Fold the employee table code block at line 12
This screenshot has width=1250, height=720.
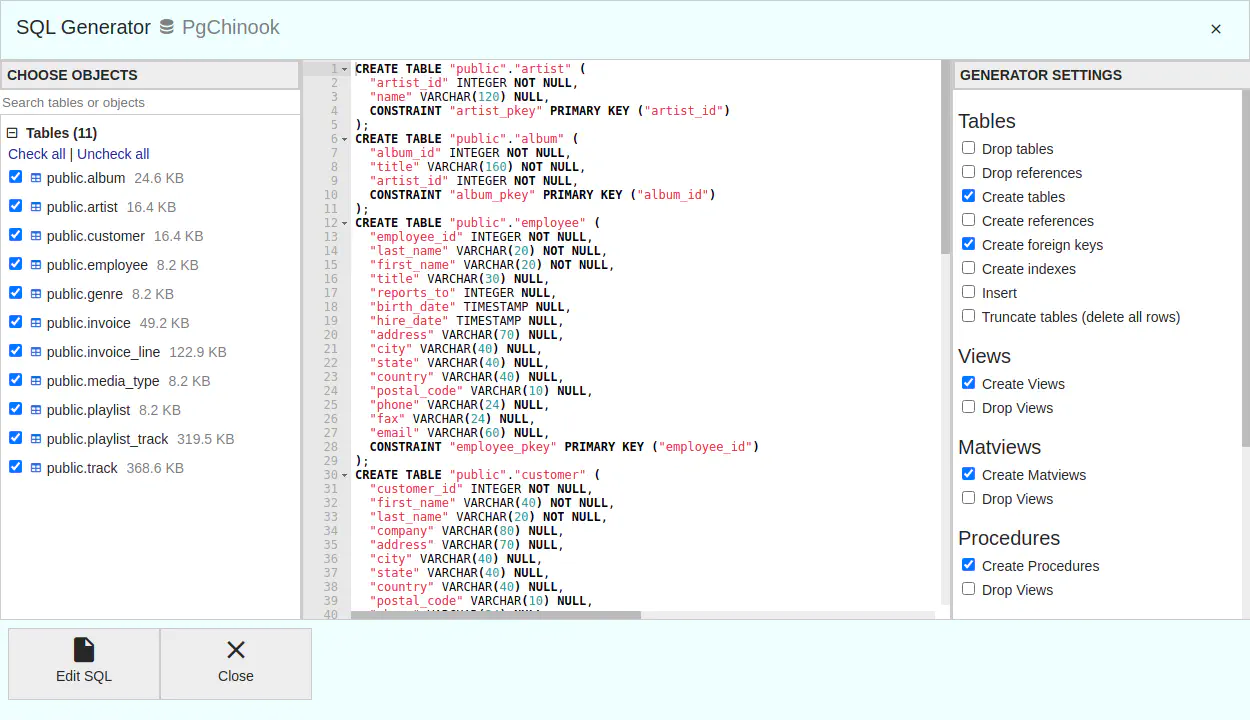point(345,223)
